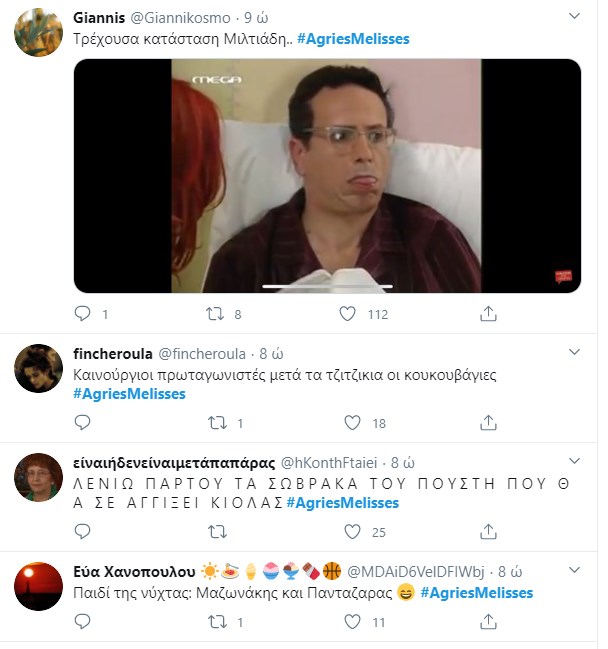
Task: Share Giannis's tweet
Action: [488, 314]
